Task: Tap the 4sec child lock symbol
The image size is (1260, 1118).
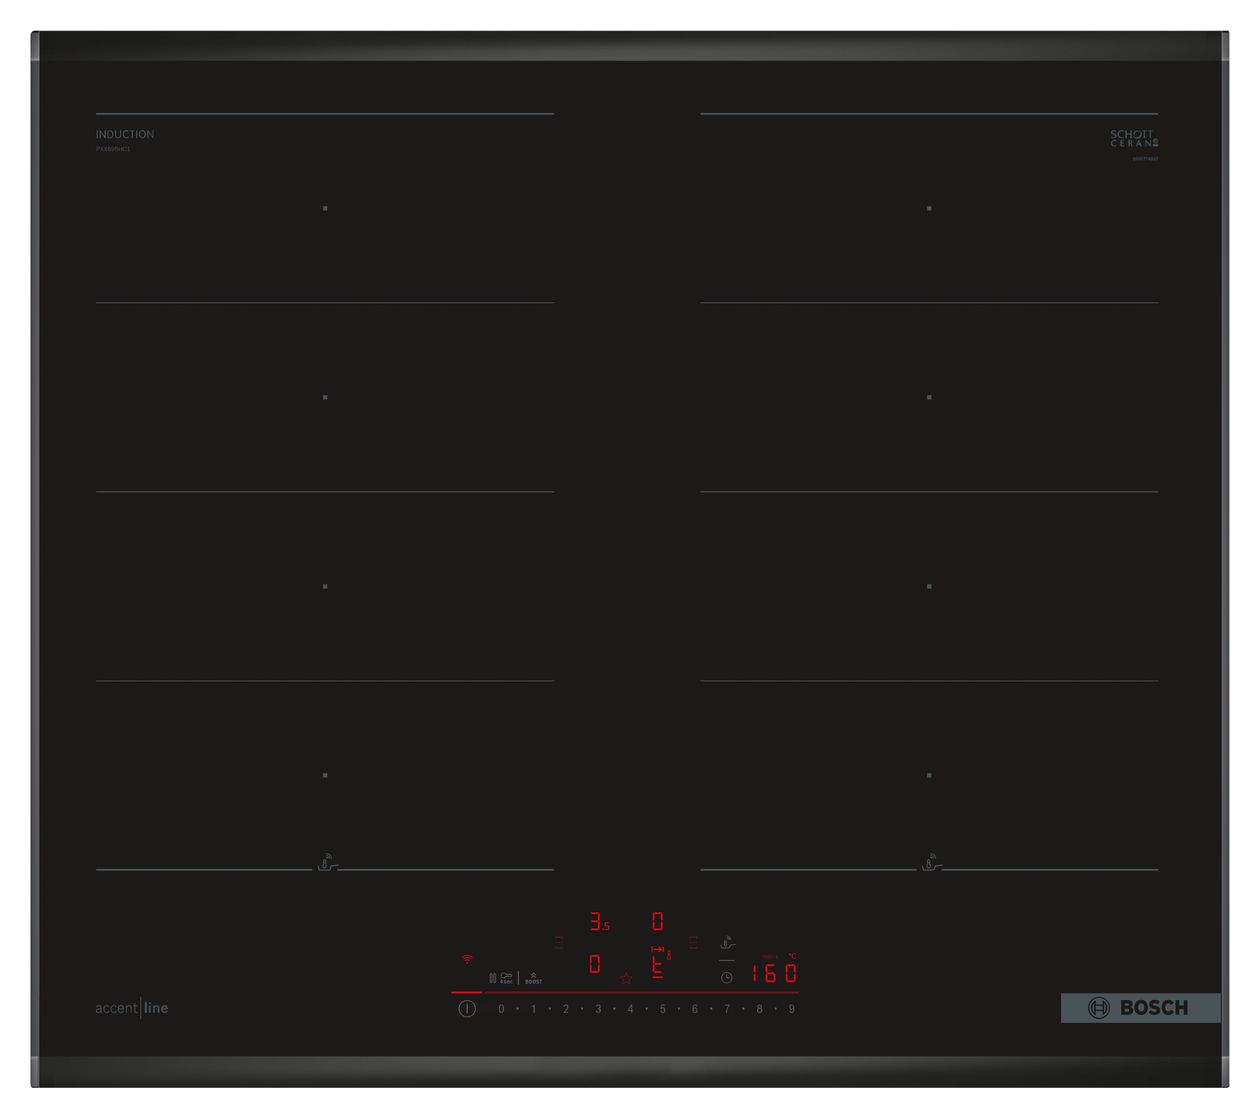Action: pyautogui.click(x=506, y=978)
